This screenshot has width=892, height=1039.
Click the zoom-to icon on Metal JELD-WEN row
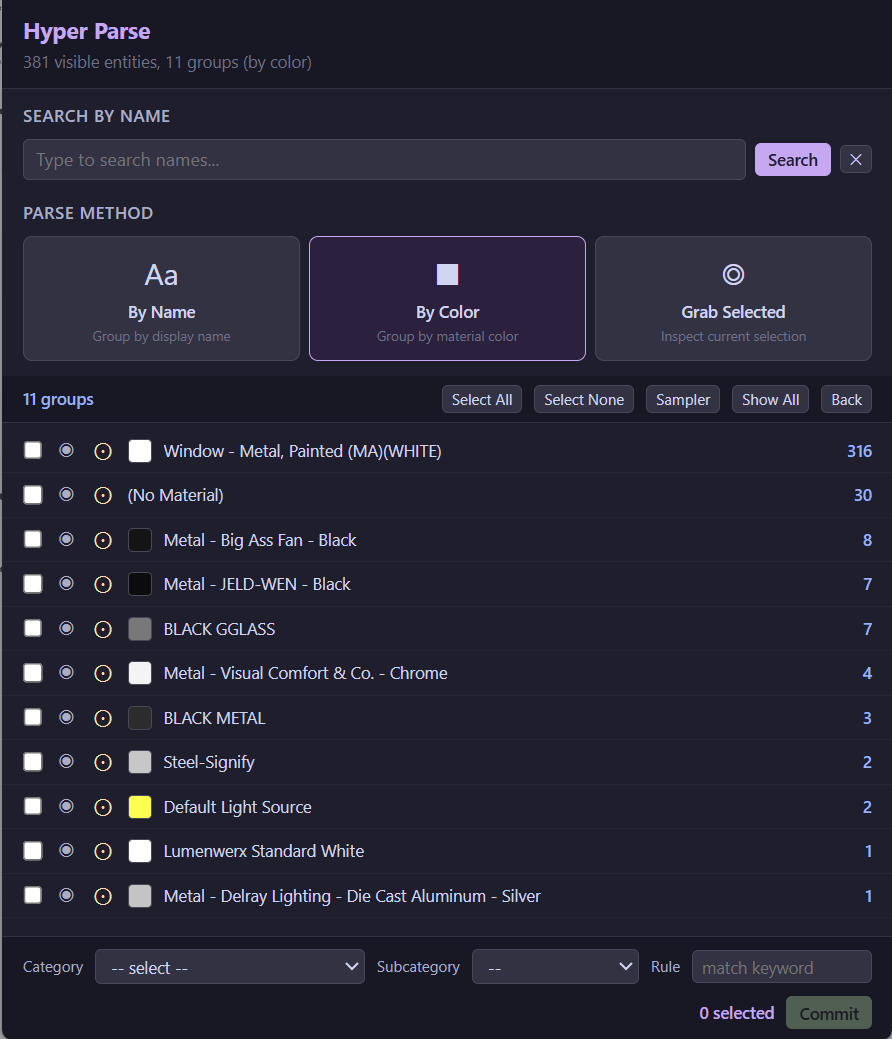(103, 584)
